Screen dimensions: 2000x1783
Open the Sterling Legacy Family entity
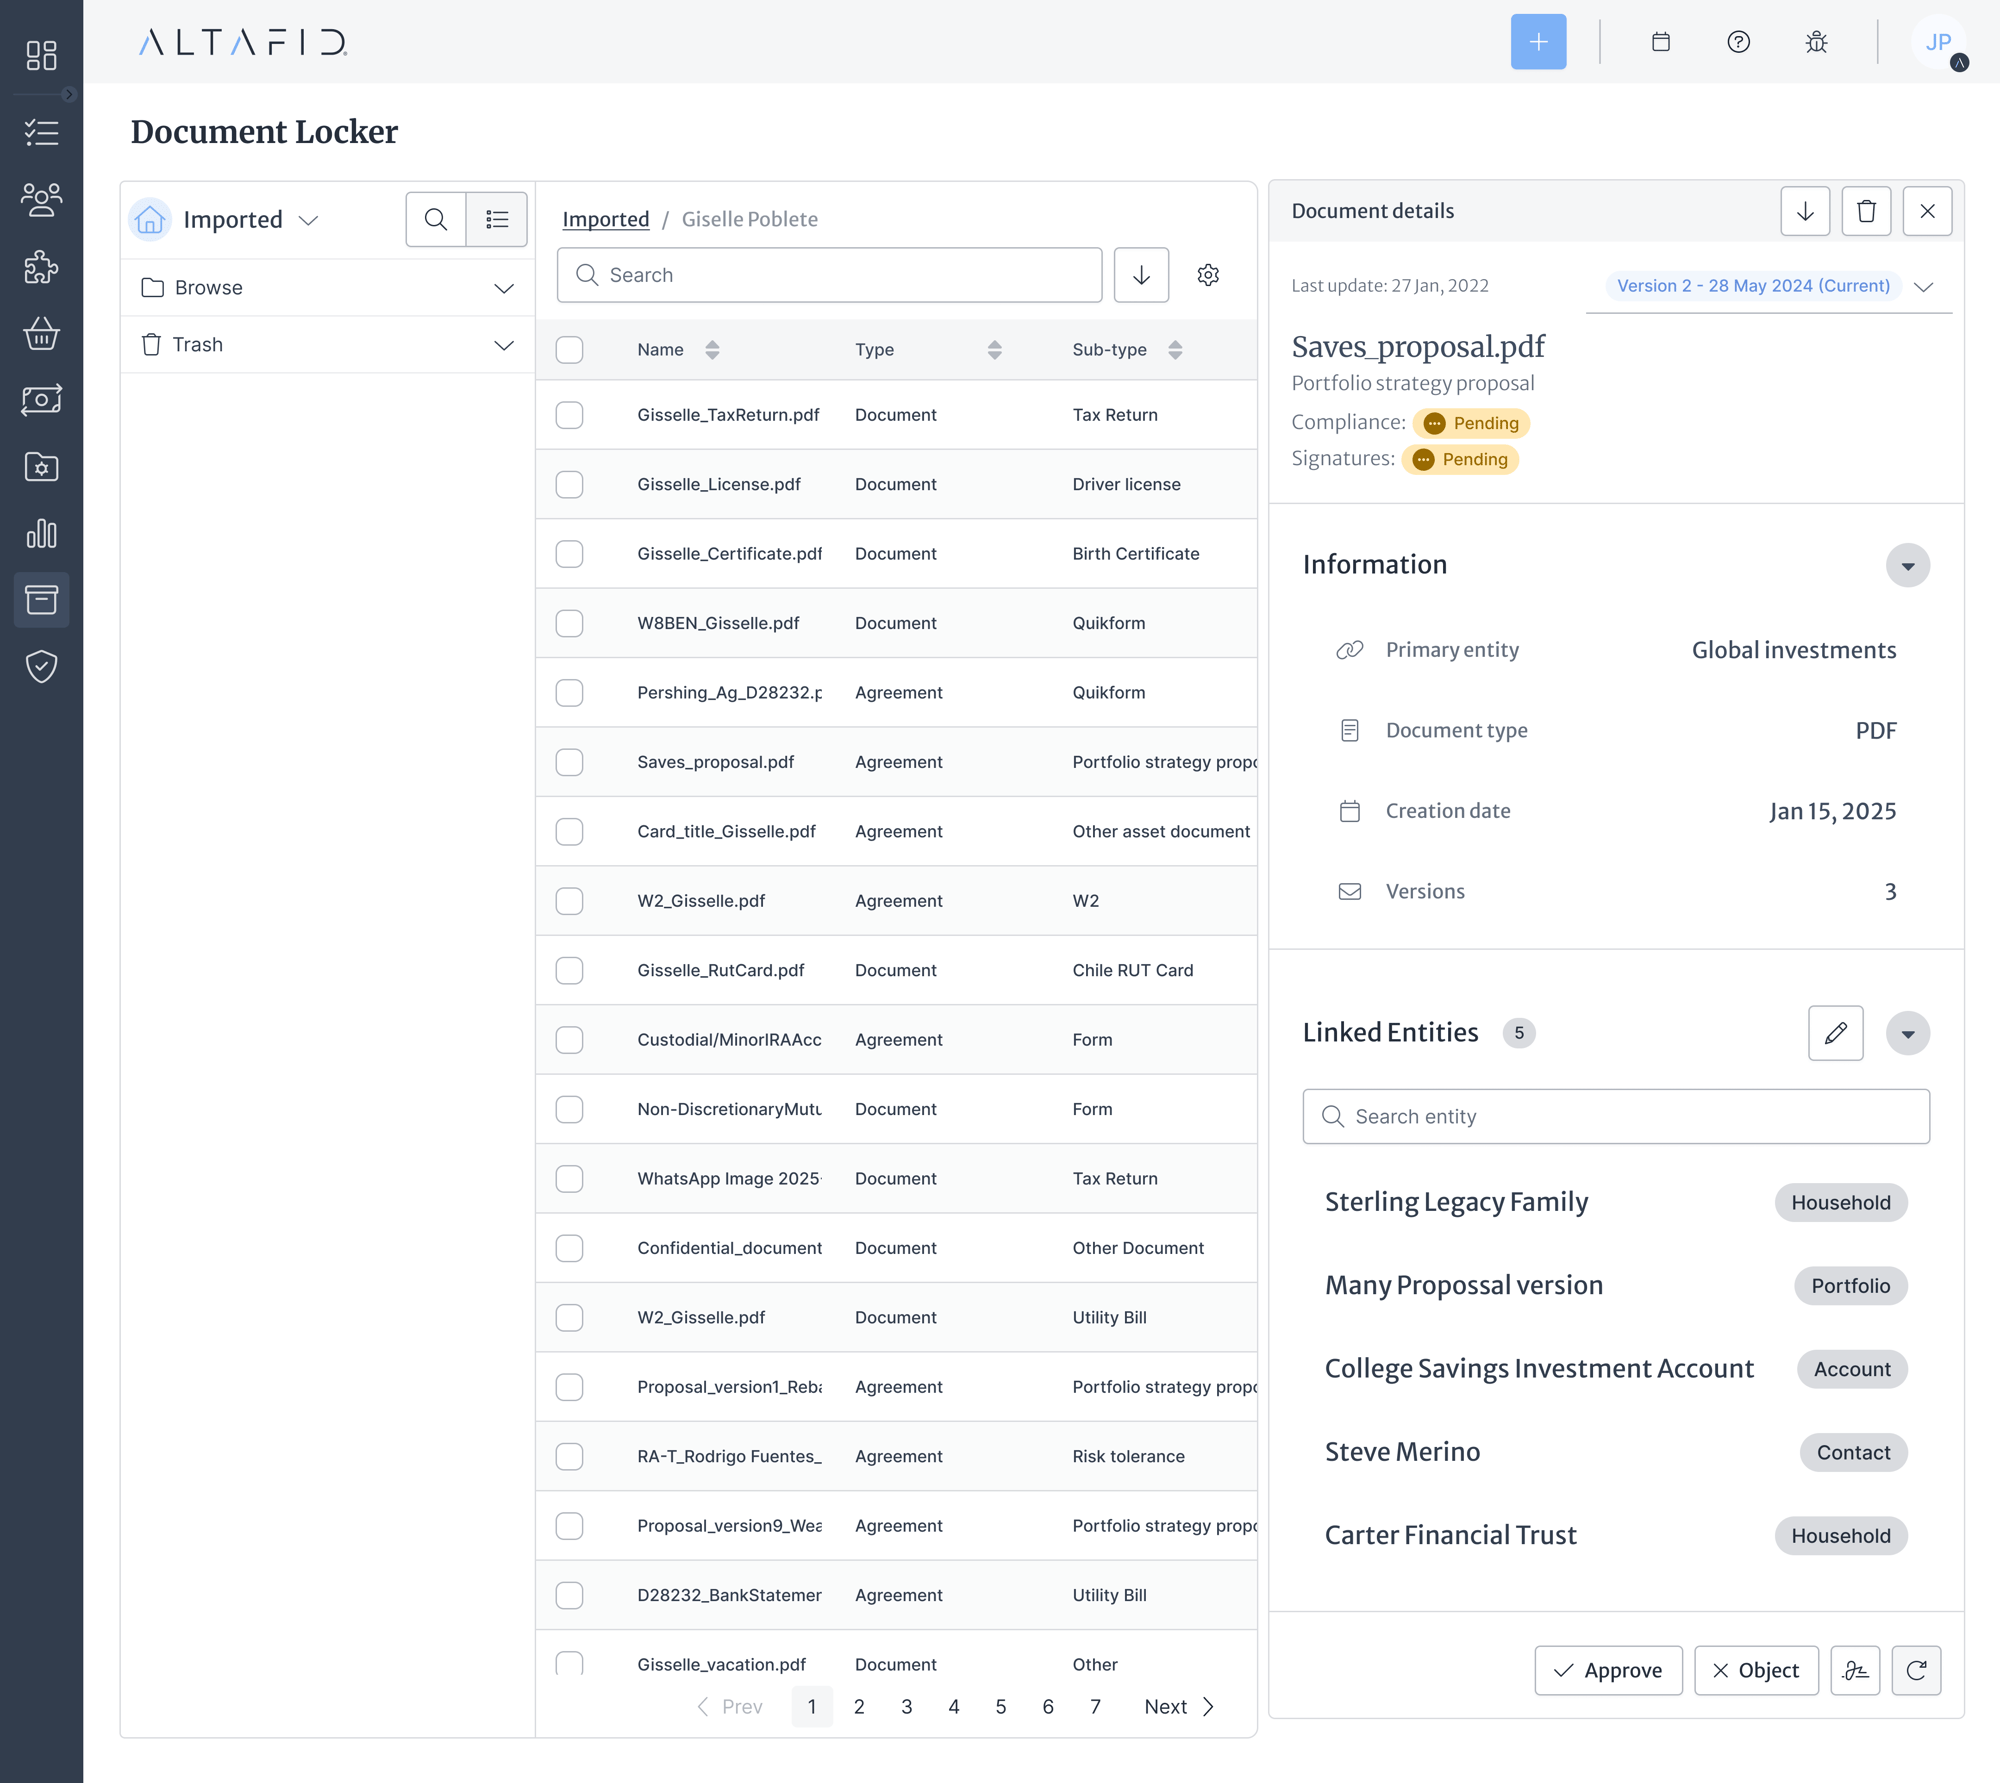(1456, 1202)
